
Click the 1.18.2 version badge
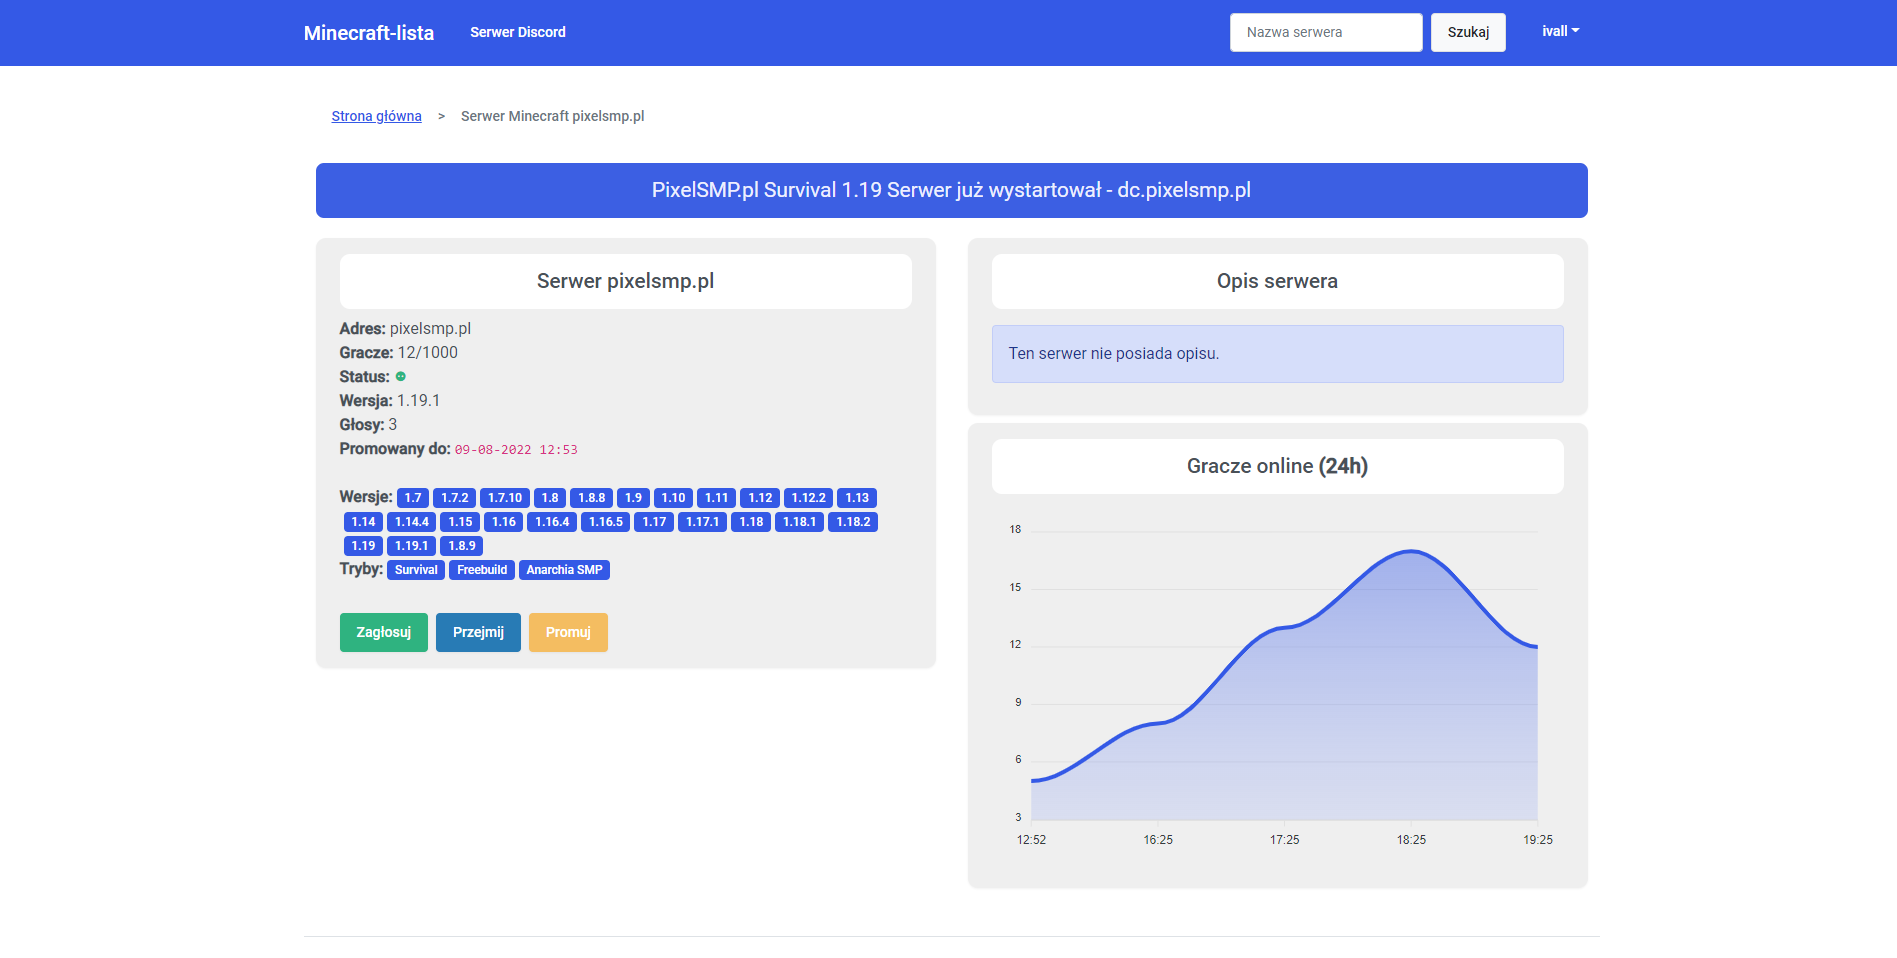click(853, 522)
